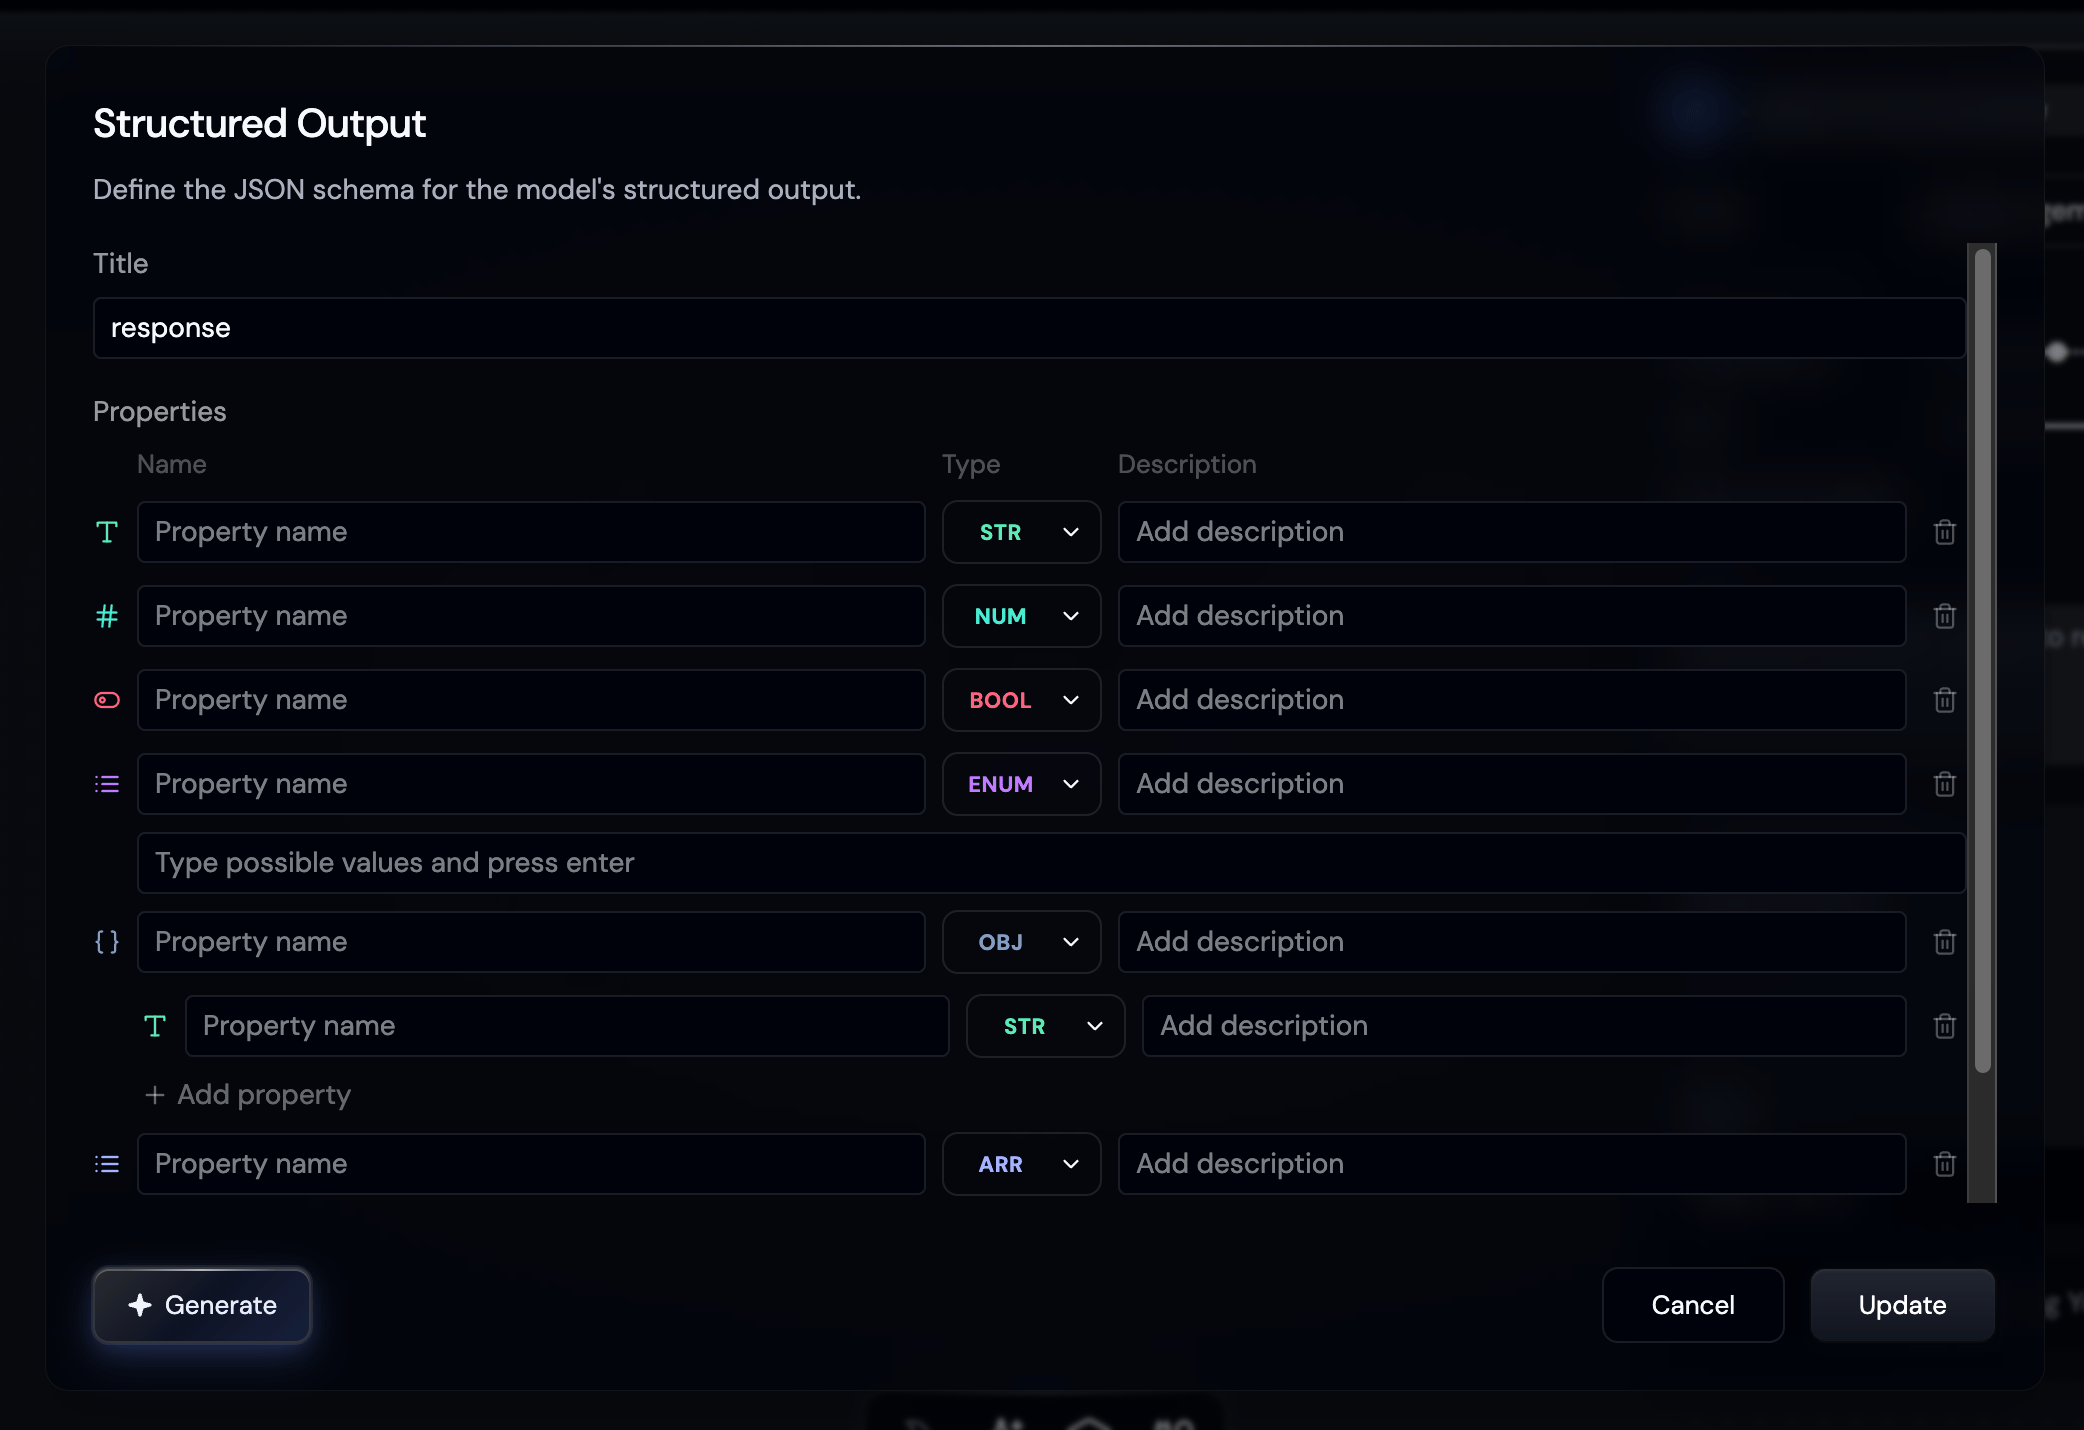Click the Generate button
This screenshot has height=1430, width=2084.
coord(202,1305)
